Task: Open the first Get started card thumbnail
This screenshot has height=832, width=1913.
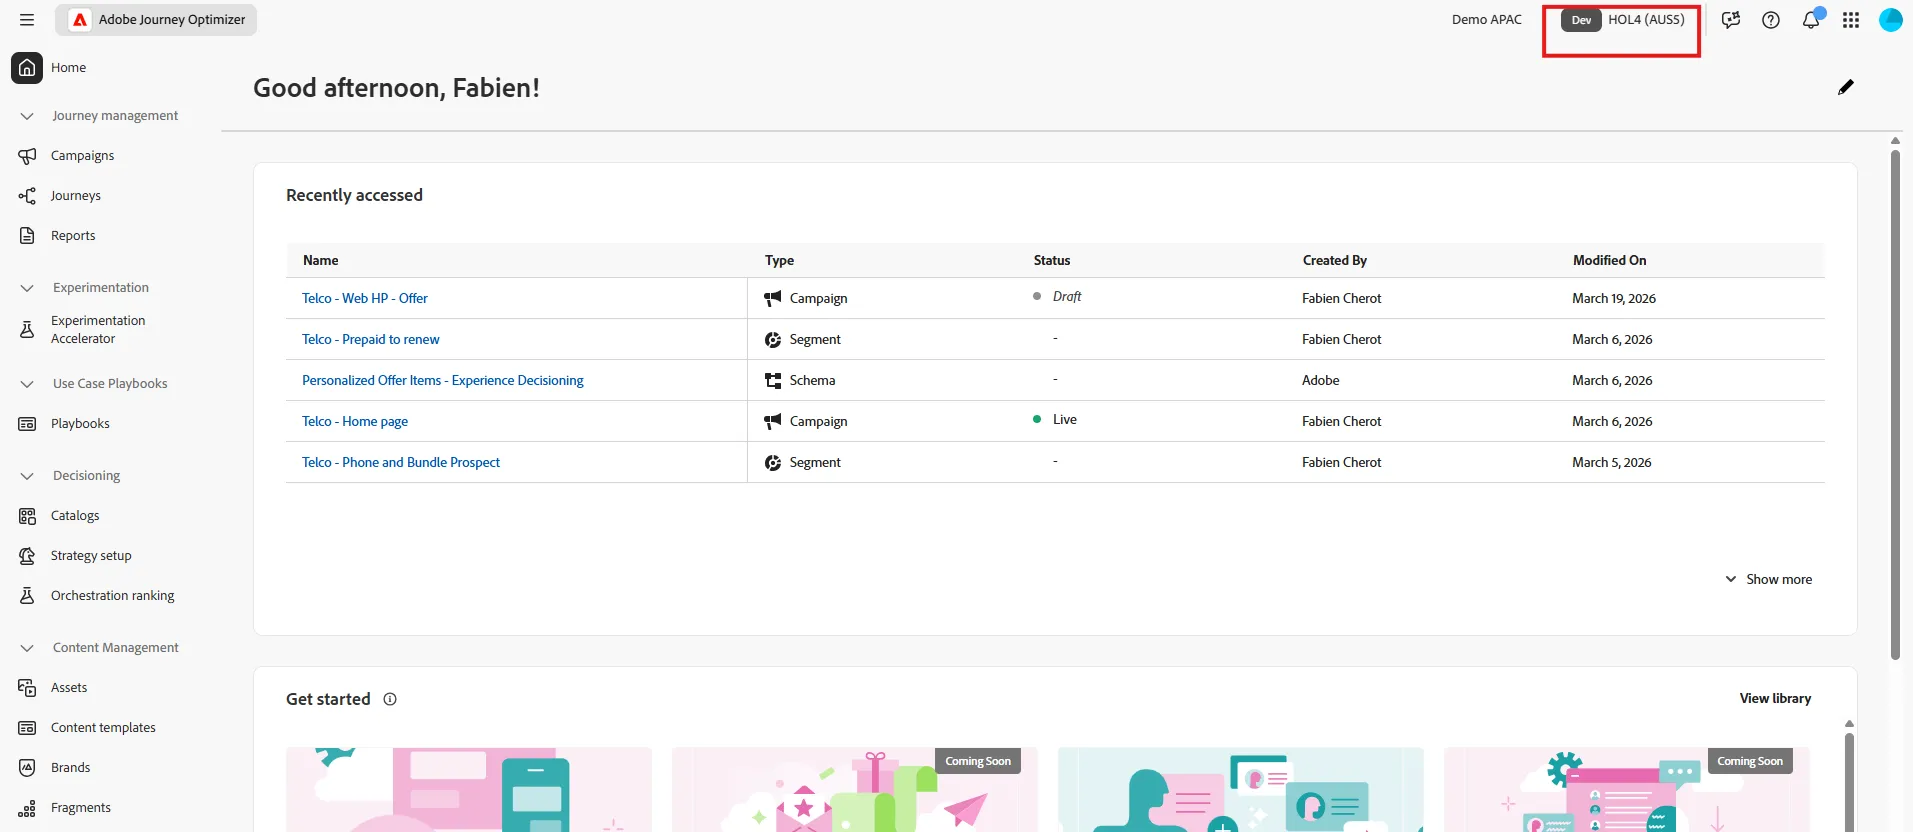Action: pyautogui.click(x=469, y=790)
